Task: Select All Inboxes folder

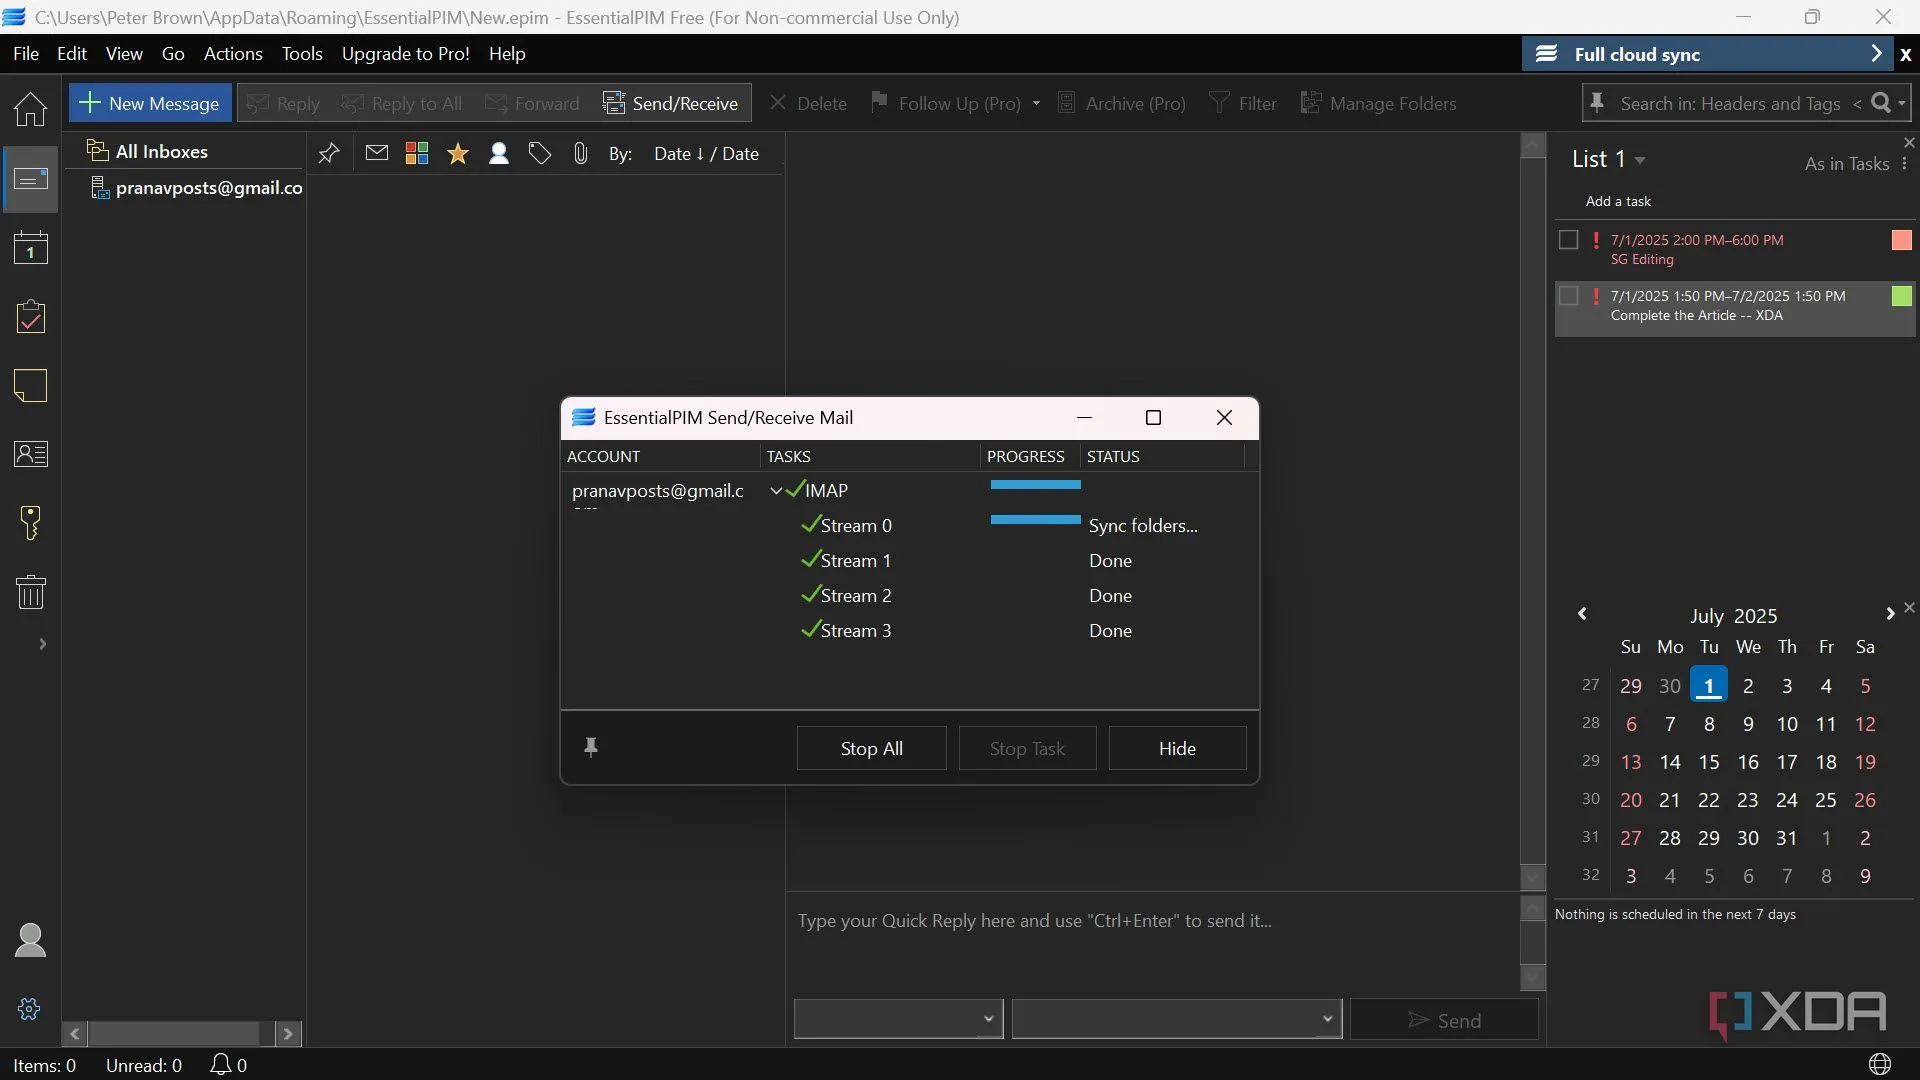Action: pos(148,151)
